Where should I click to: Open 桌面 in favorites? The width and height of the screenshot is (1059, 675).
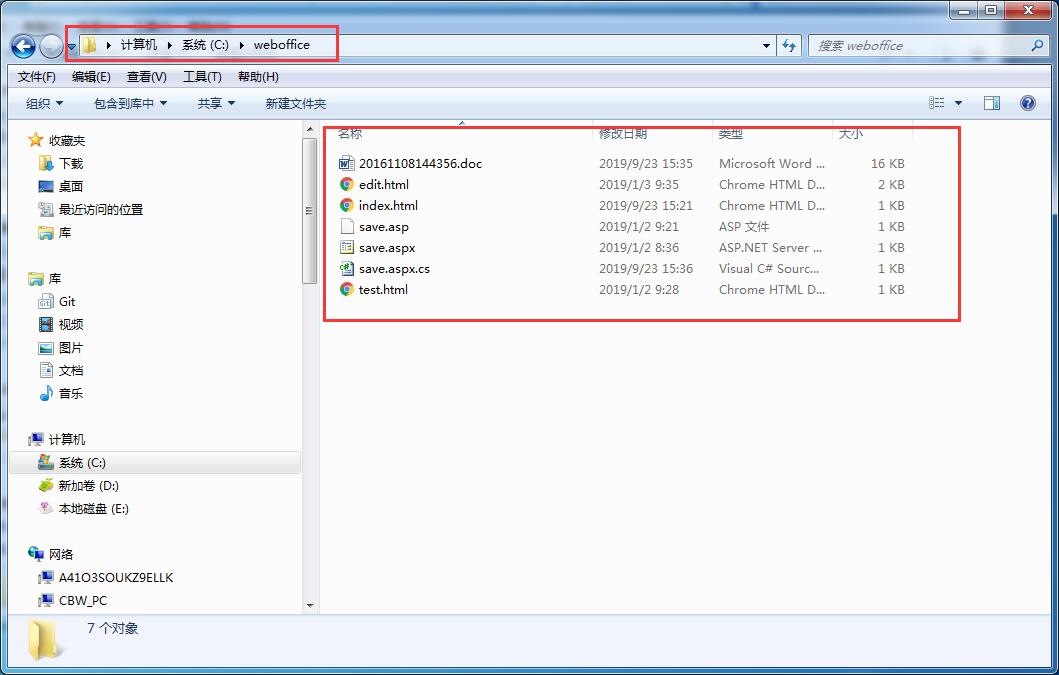click(x=71, y=186)
